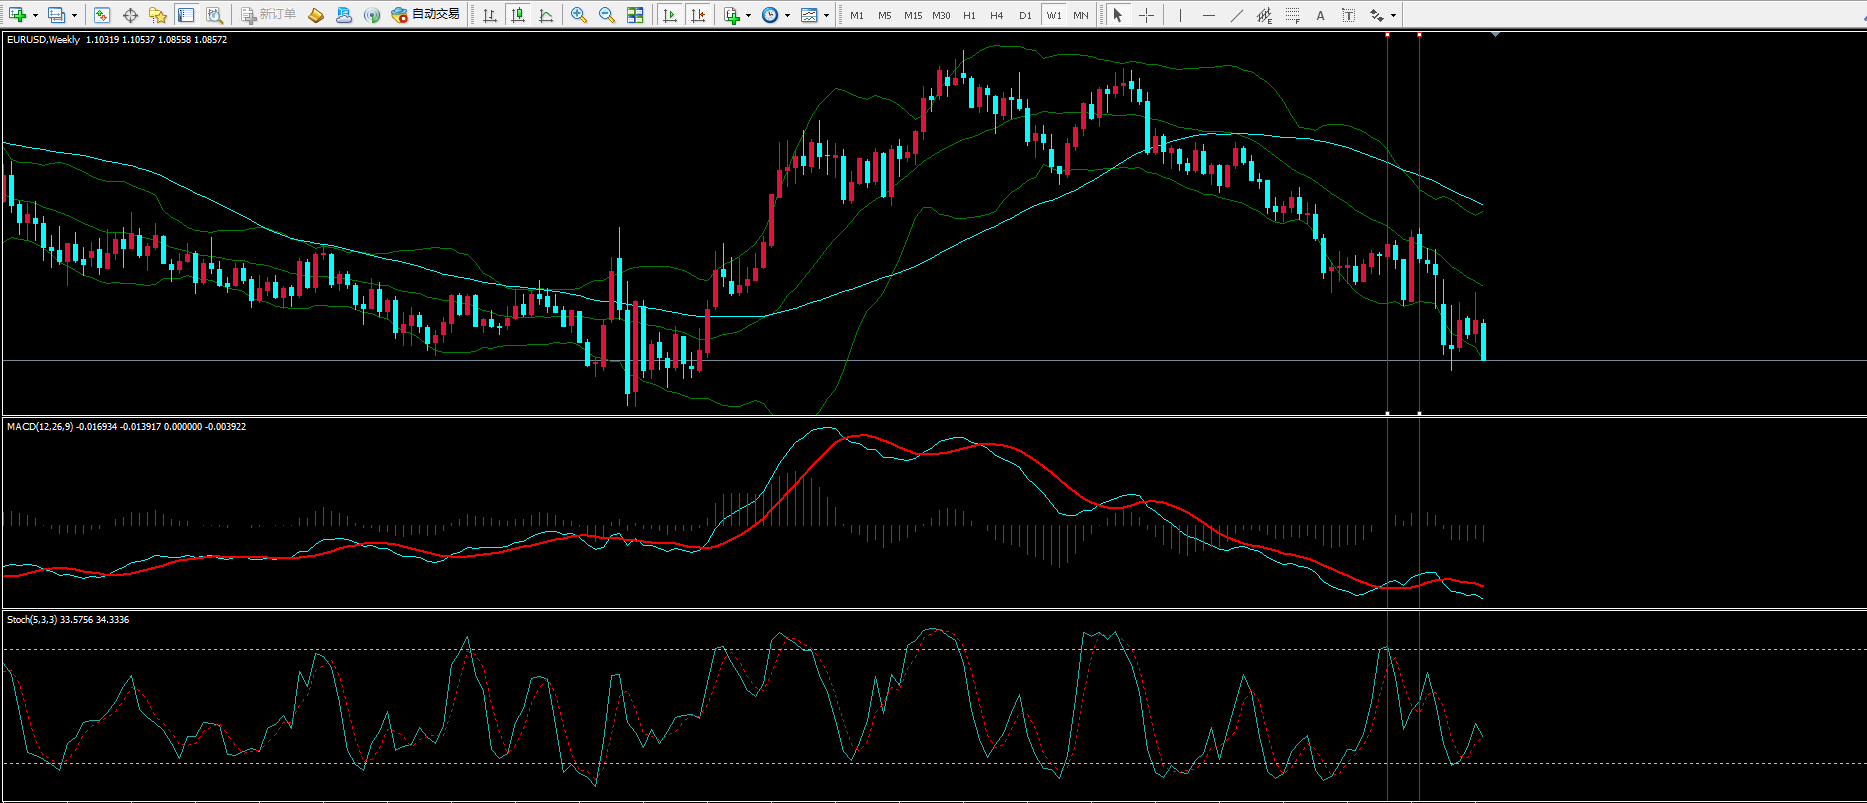
Task: Select the crosshair cursor tool
Action: coord(1146,15)
